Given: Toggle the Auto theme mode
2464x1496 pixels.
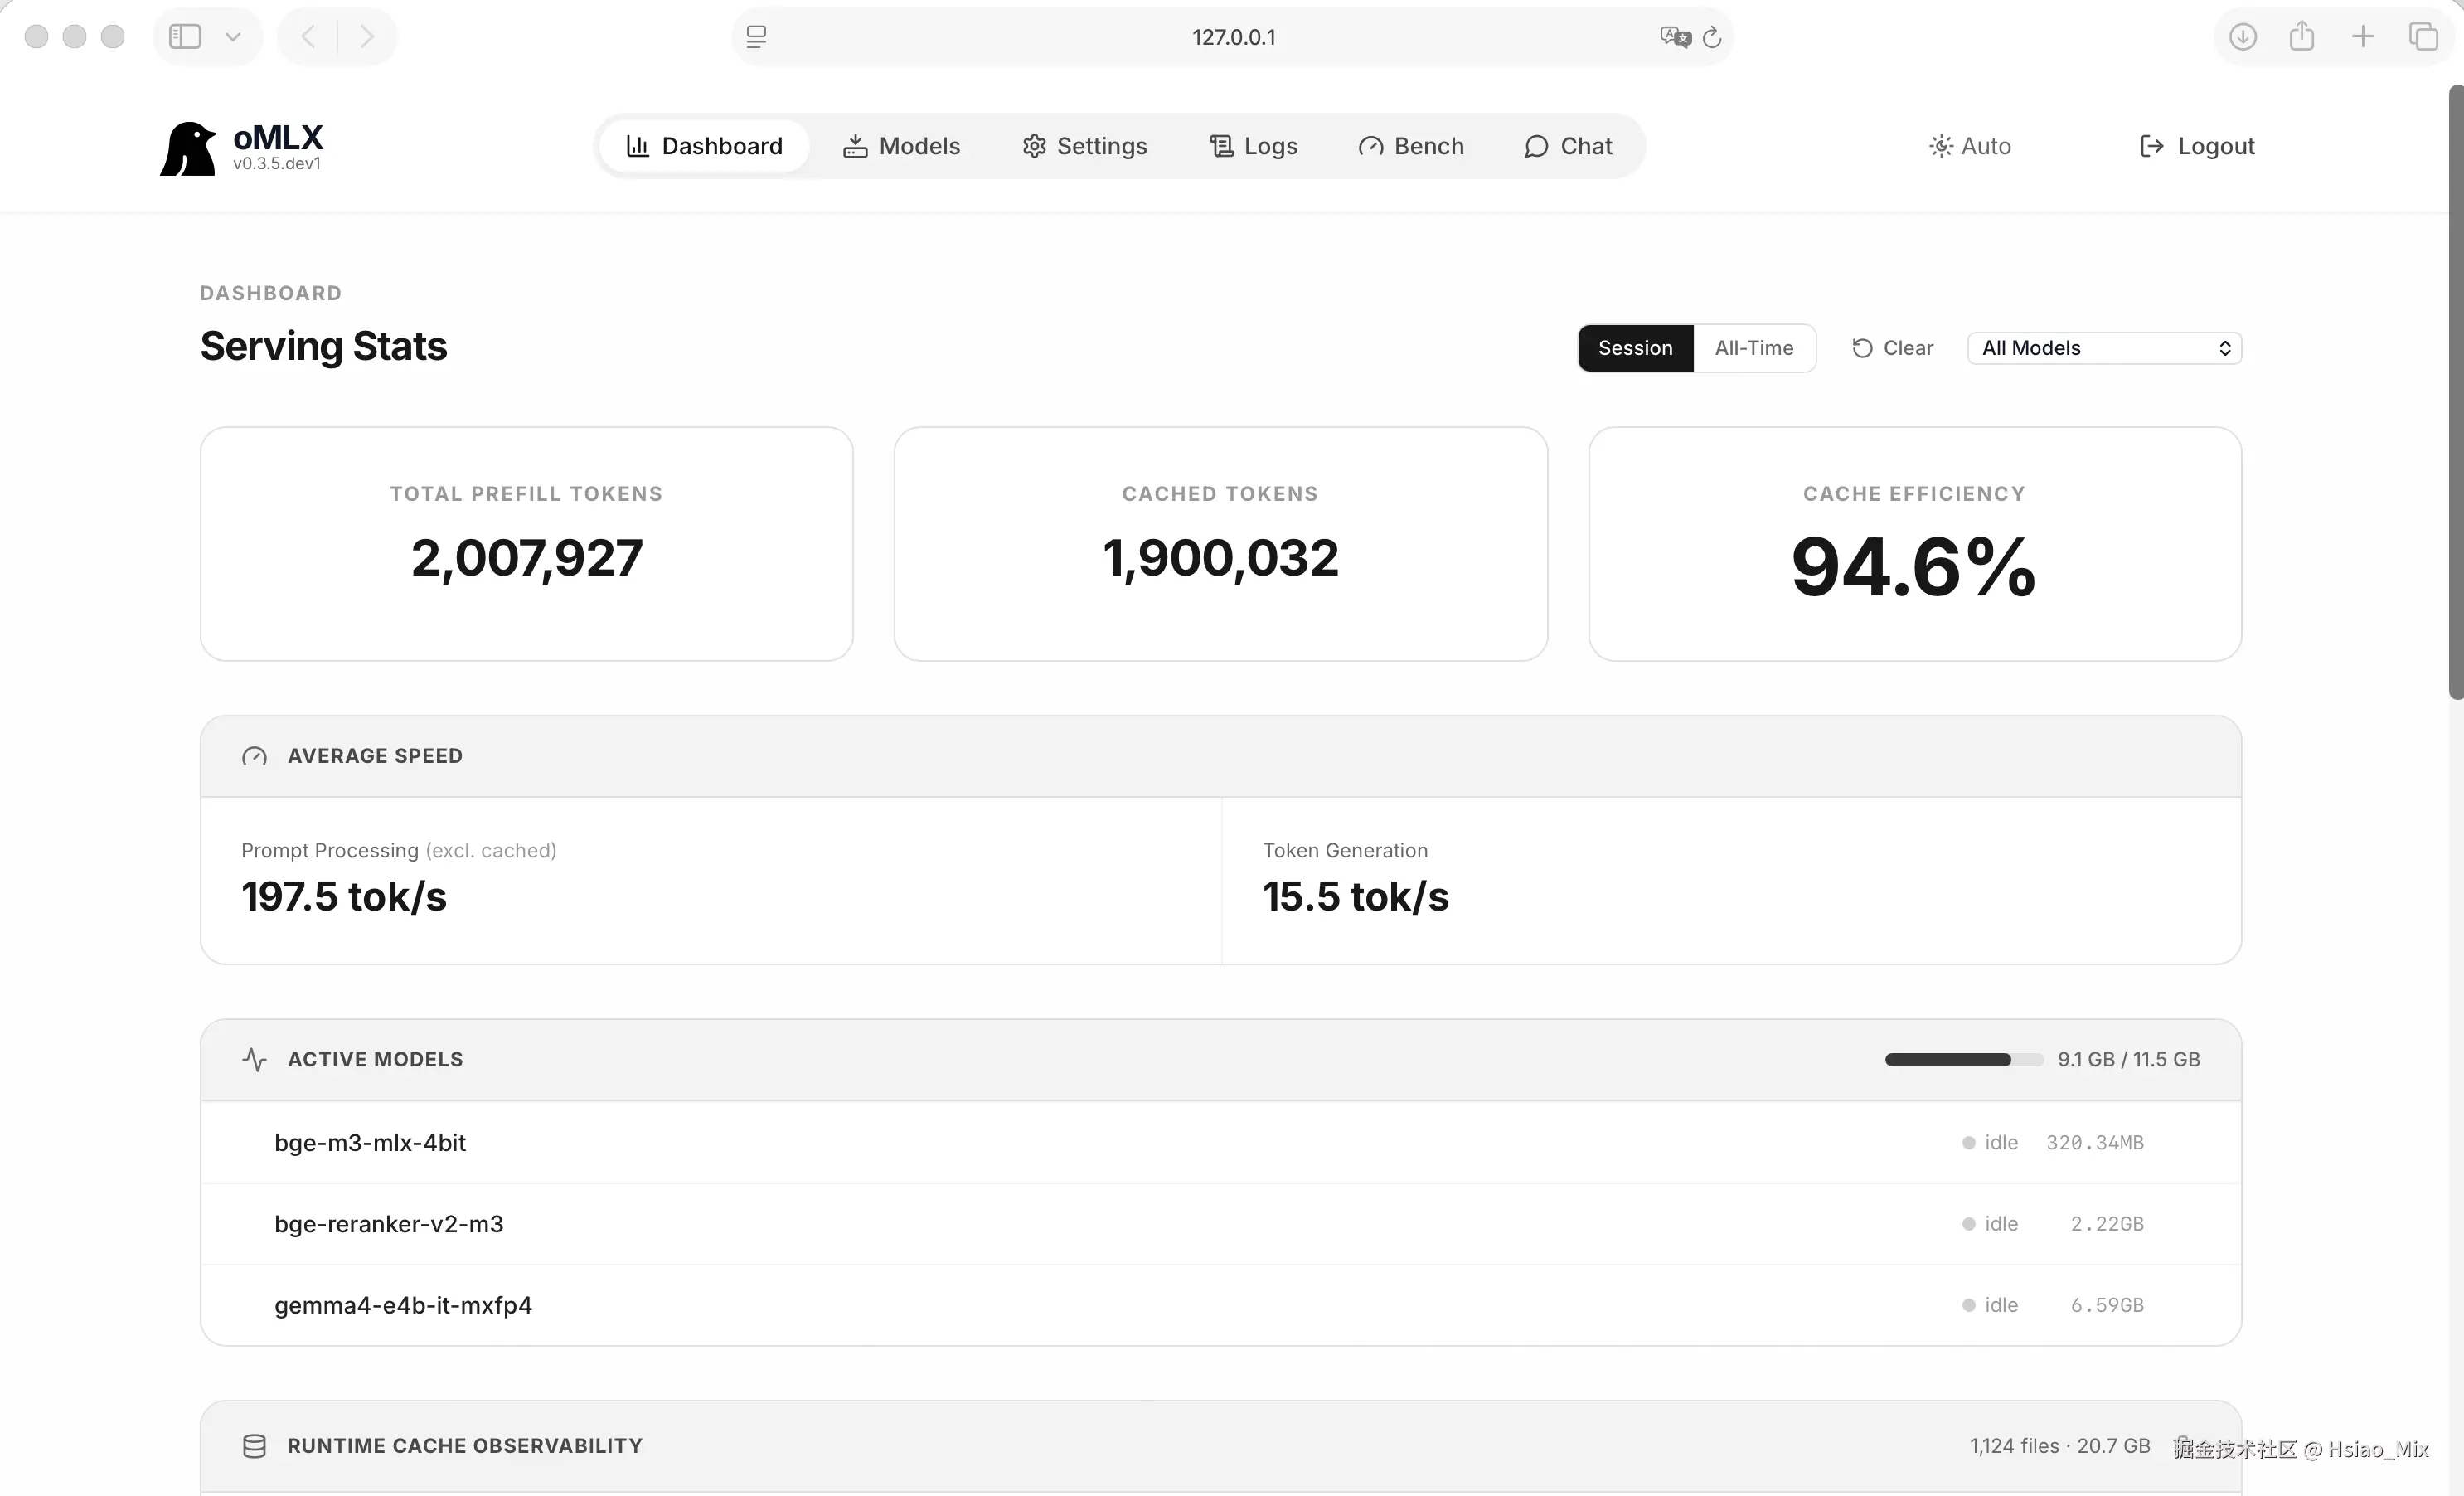Looking at the screenshot, I should tap(1970, 146).
